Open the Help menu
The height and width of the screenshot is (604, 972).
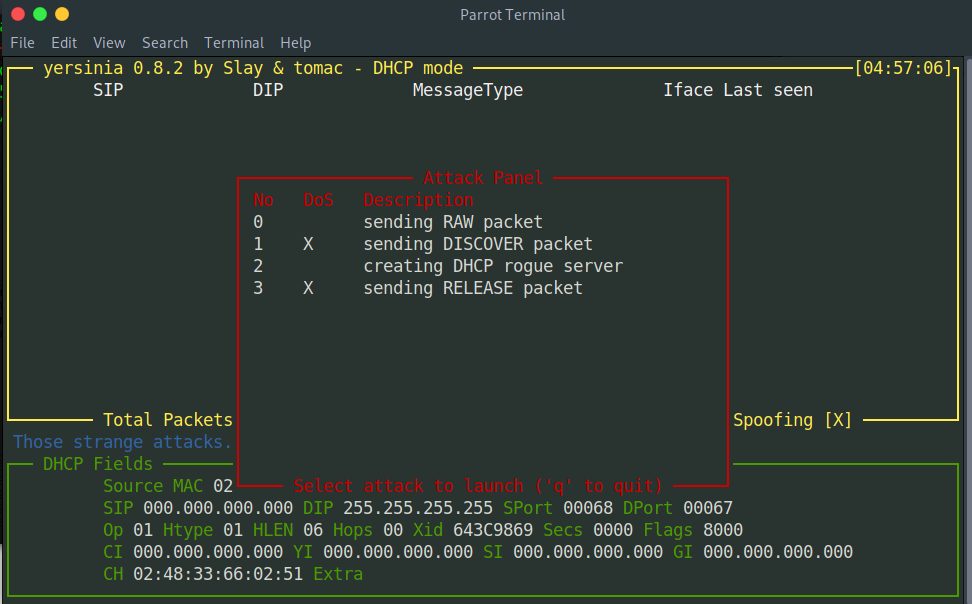coord(295,43)
